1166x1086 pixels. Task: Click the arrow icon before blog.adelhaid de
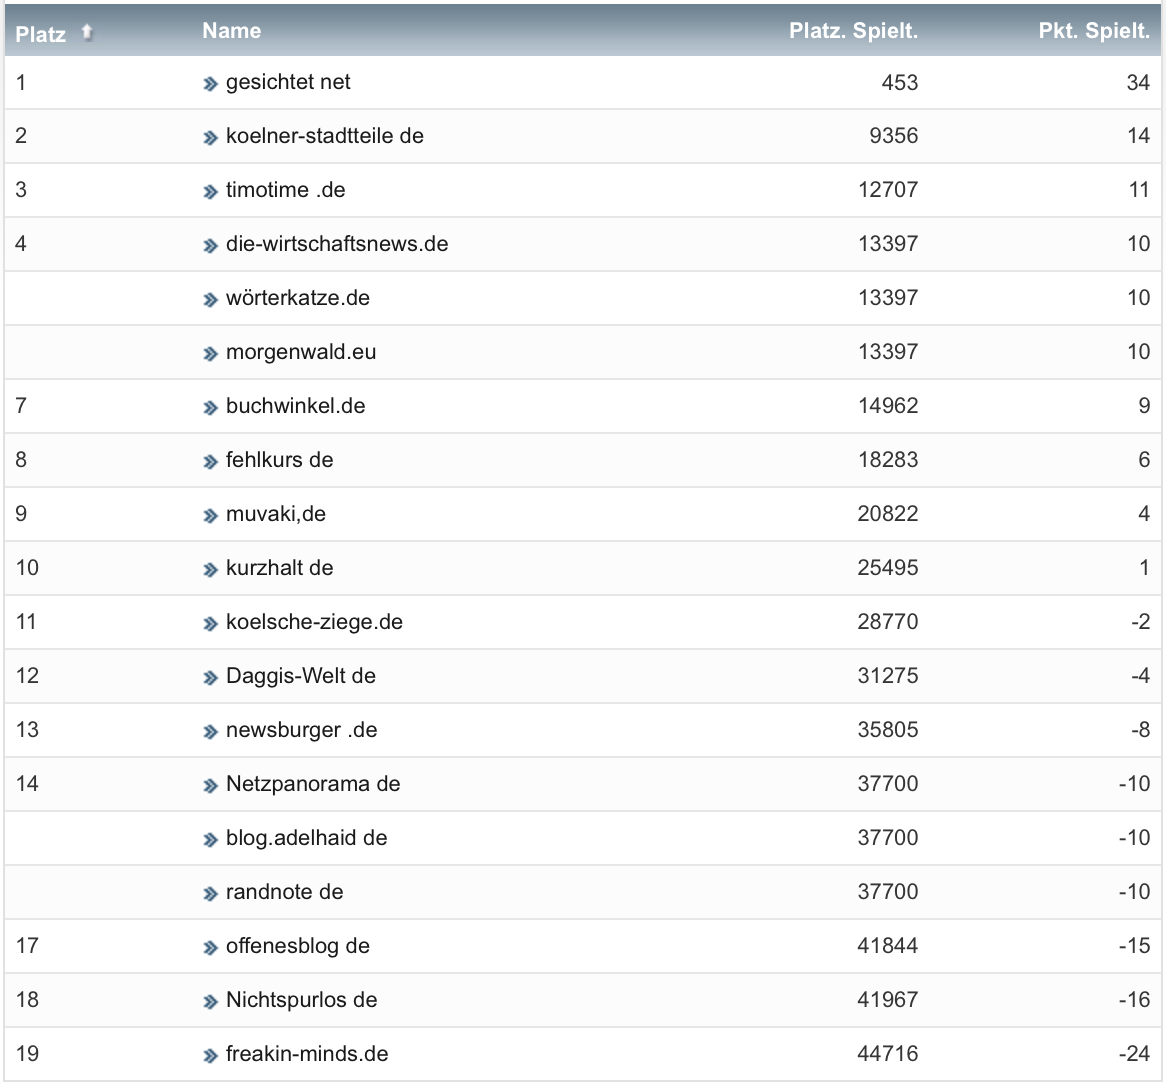210,840
